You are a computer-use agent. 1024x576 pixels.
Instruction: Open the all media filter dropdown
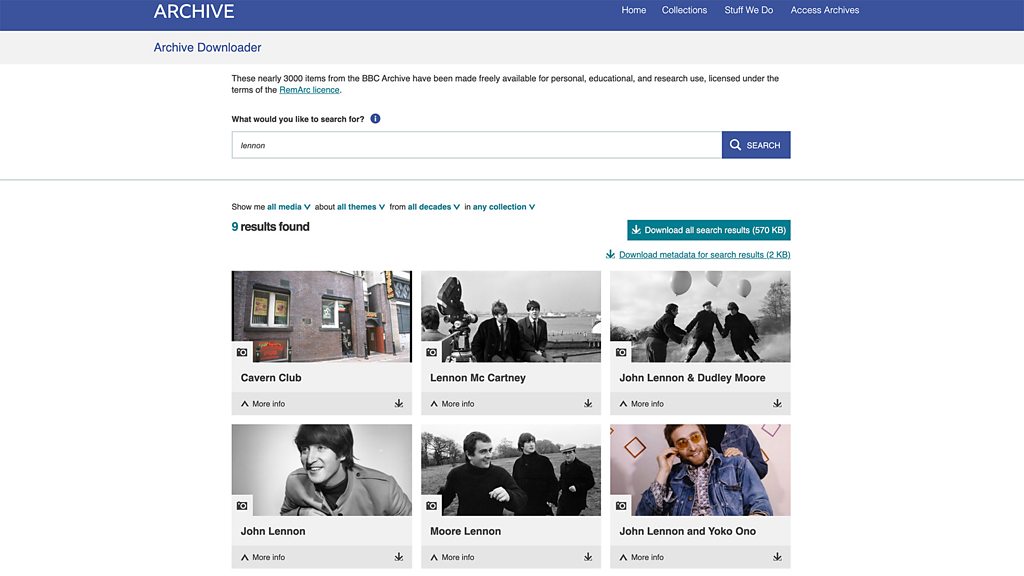click(289, 207)
